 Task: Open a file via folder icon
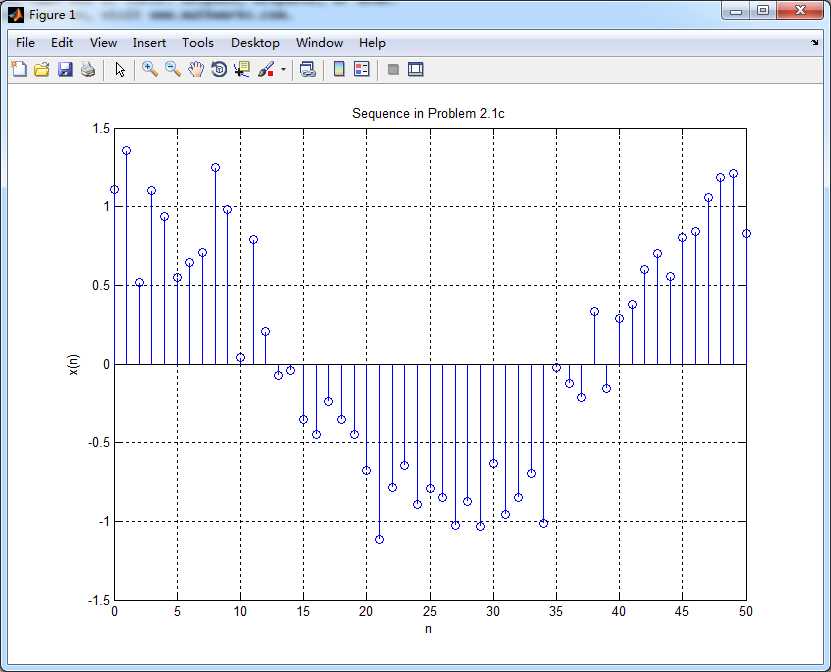pyautogui.click(x=42, y=69)
